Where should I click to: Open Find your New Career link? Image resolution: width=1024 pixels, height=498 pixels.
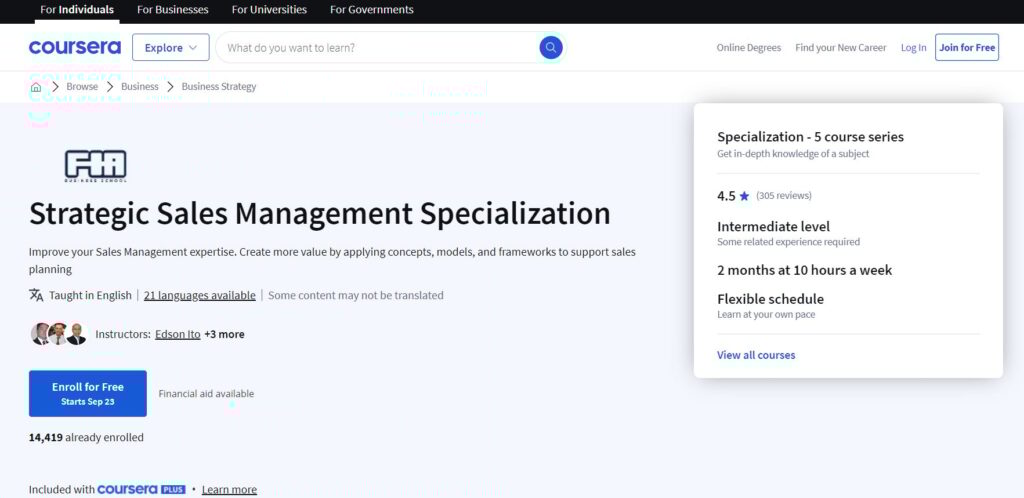click(x=840, y=48)
